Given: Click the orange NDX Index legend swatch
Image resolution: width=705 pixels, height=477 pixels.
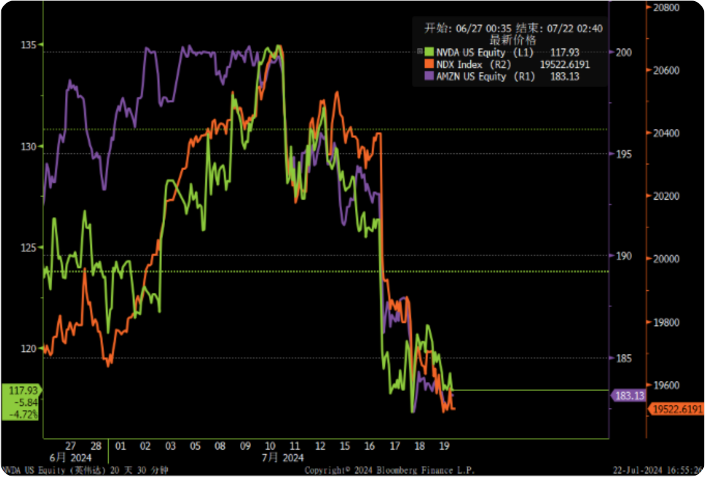Looking at the screenshot, I should [x=428, y=63].
